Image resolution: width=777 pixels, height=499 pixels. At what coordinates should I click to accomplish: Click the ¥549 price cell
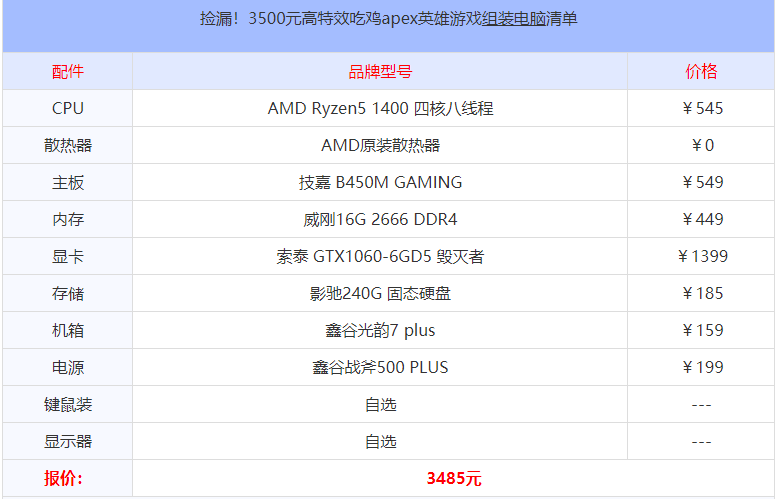point(702,182)
